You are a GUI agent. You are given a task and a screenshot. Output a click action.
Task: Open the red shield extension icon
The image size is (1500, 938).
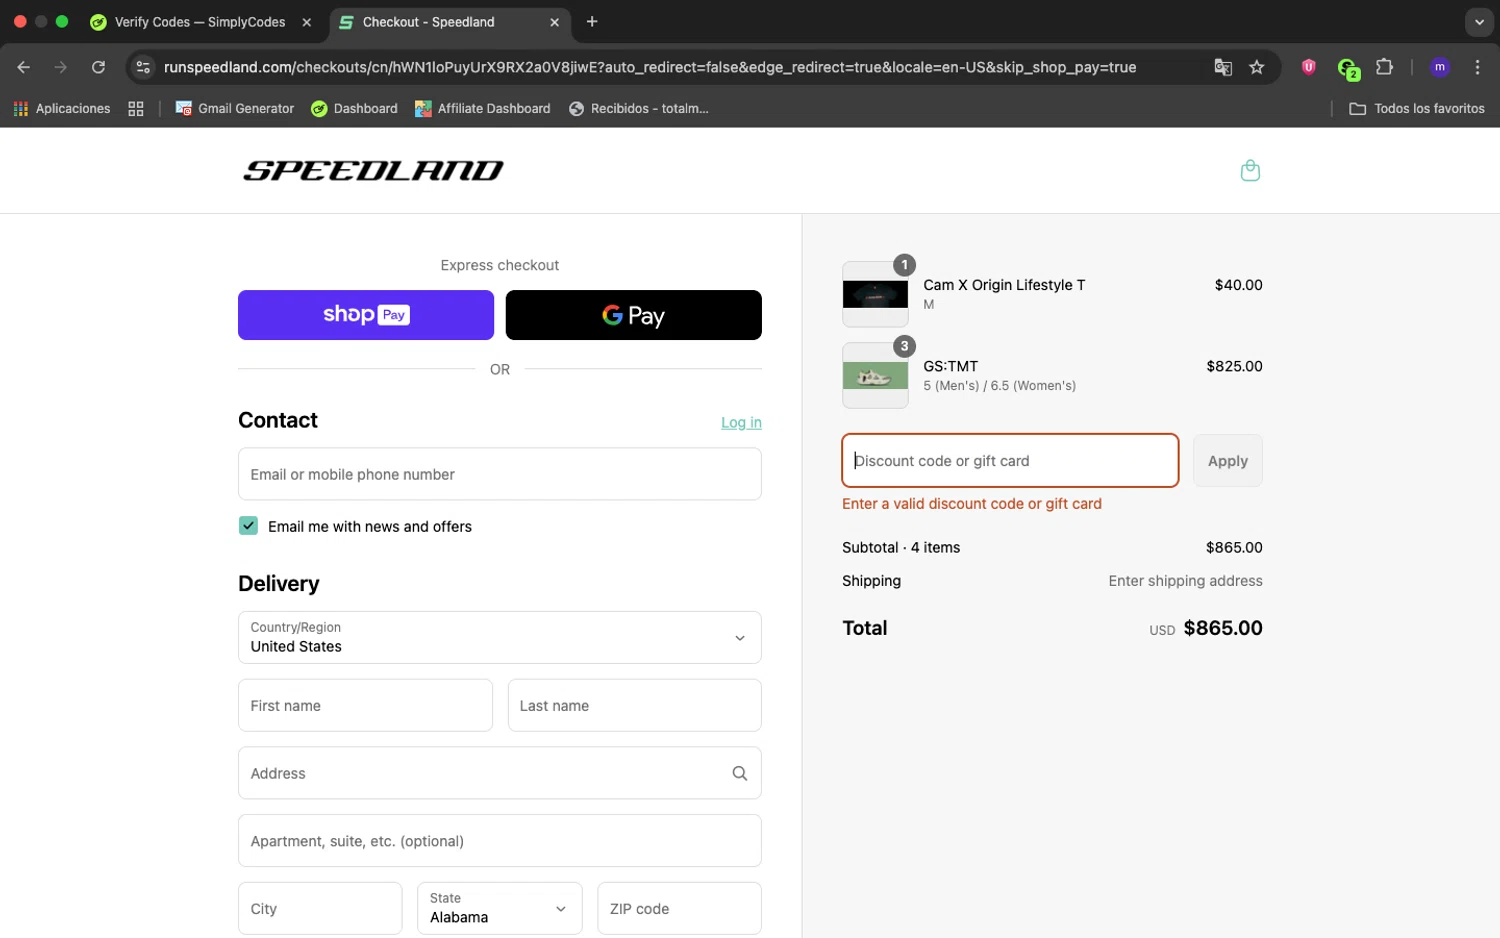pyautogui.click(x=1308, y=67)
